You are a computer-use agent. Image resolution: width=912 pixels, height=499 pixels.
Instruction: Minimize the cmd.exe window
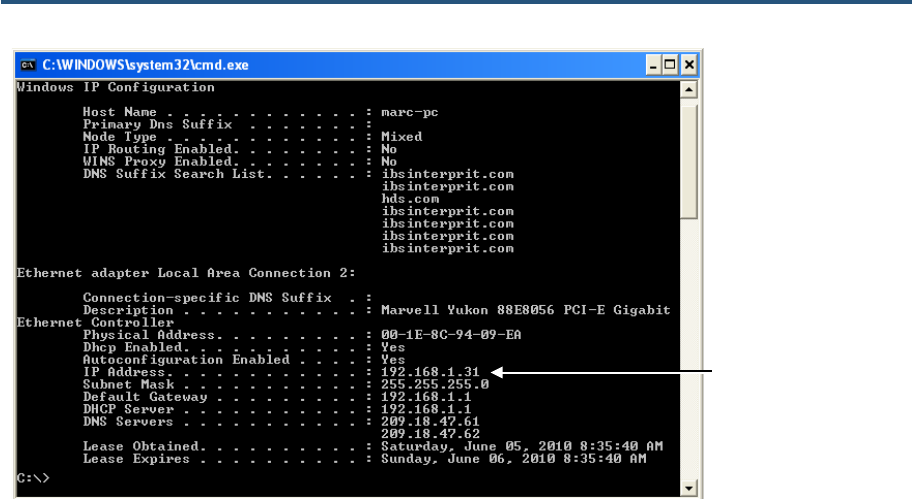coord(653,65)
